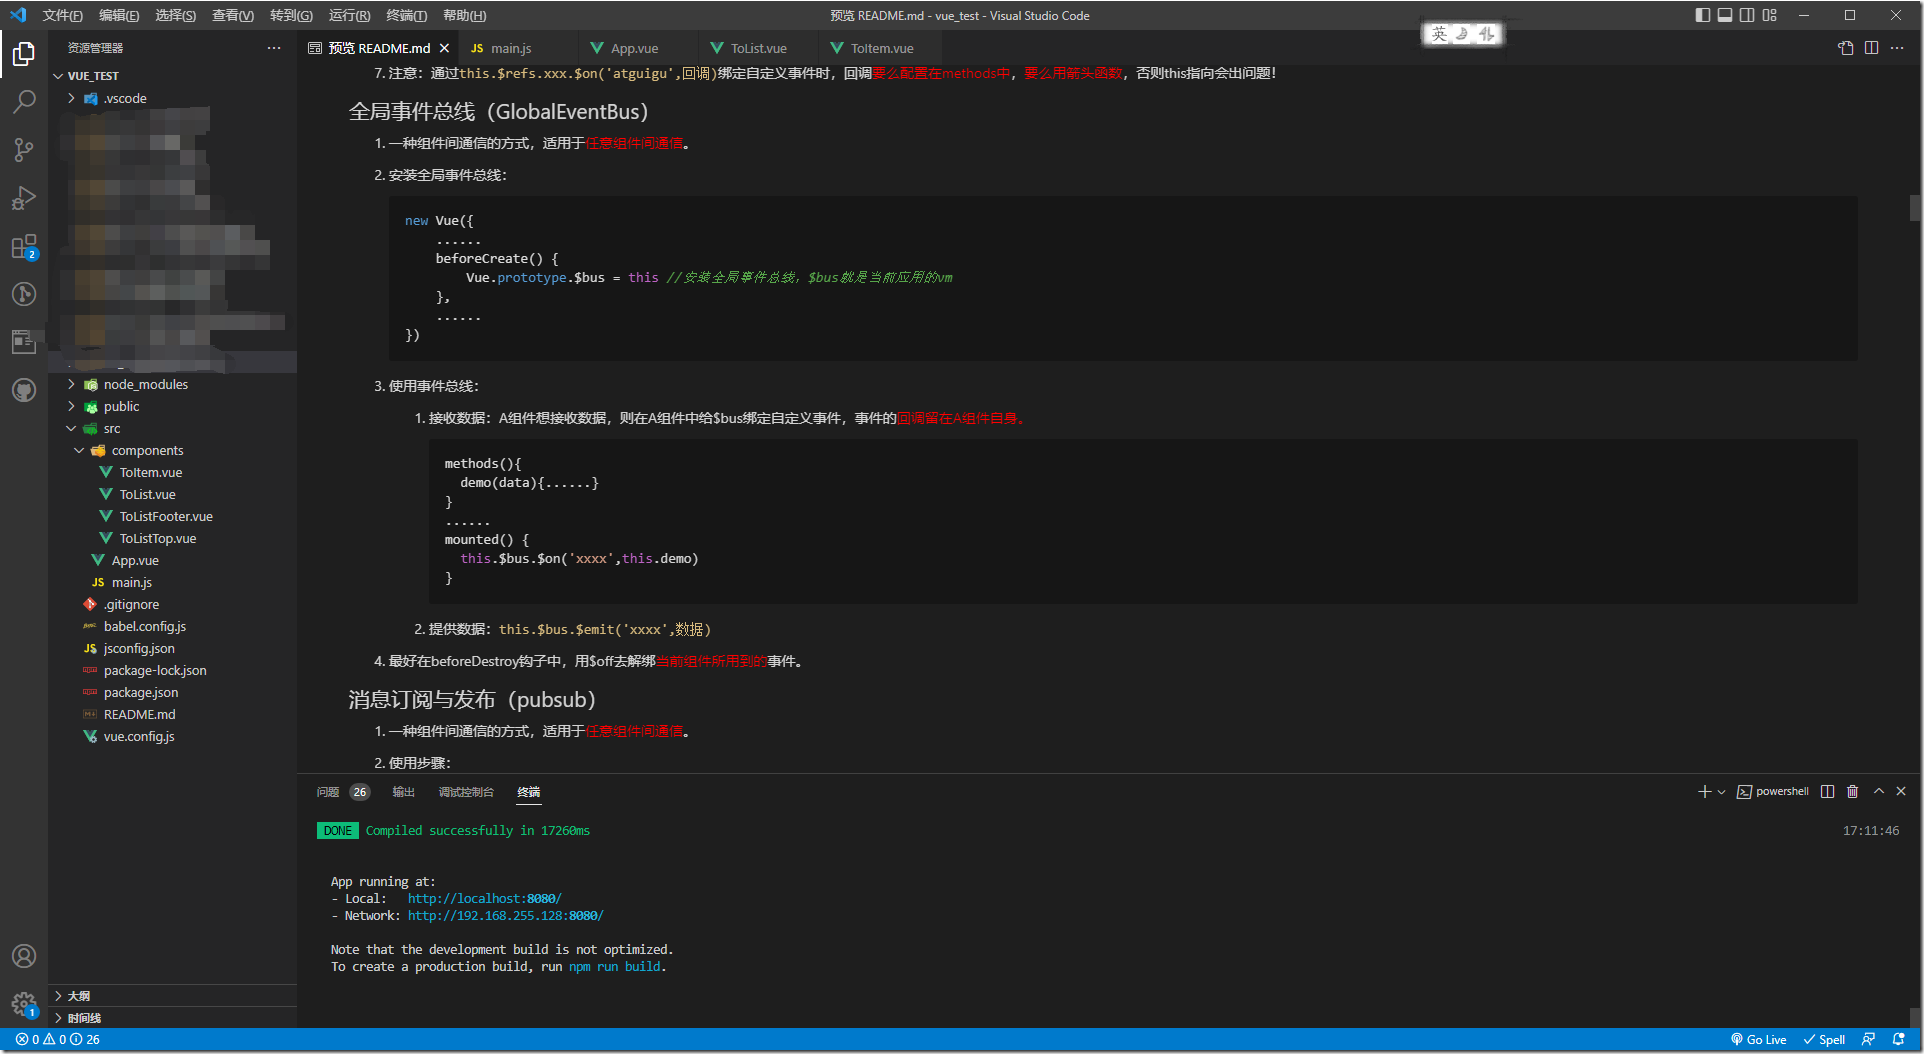The height and width of the screenshot is (1054, 1924).
Task: Open the Source Control view
Action: click(x=24, y=150)
